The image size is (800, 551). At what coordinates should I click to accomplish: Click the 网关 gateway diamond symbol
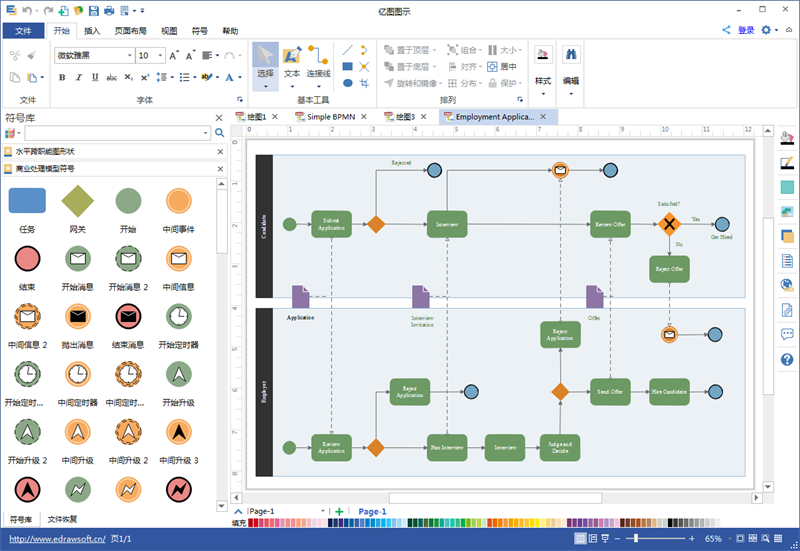77,202
